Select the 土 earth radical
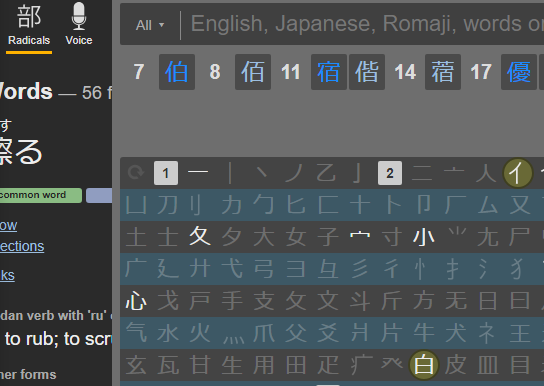The image size is (544, 386). (x=136, y=237)
